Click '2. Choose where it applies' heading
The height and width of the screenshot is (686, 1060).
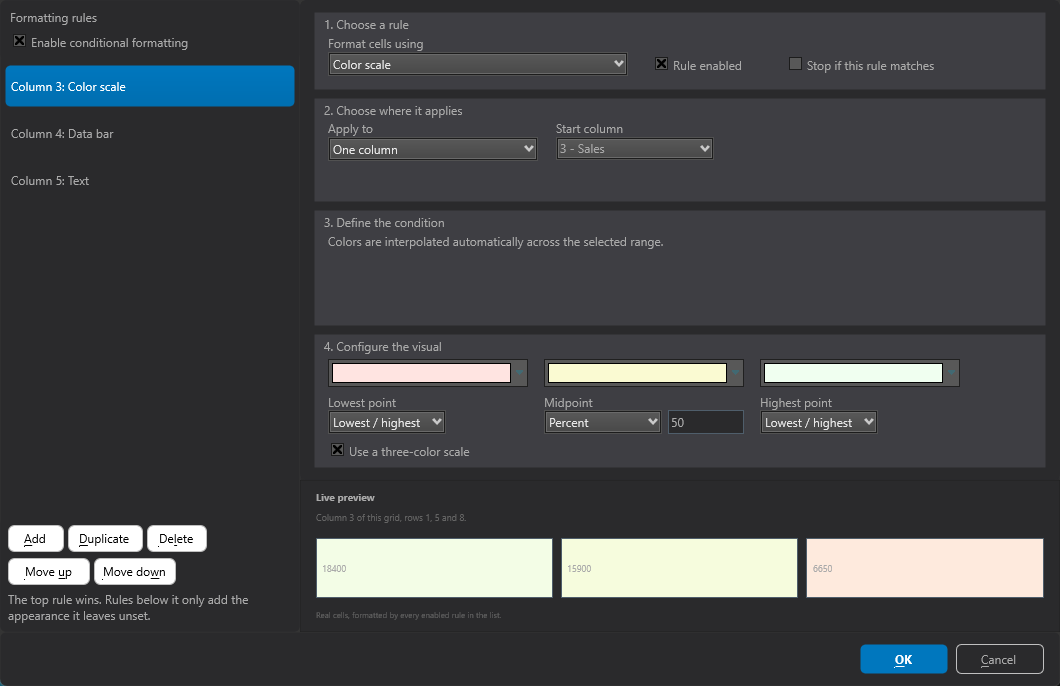pos(393,111)
